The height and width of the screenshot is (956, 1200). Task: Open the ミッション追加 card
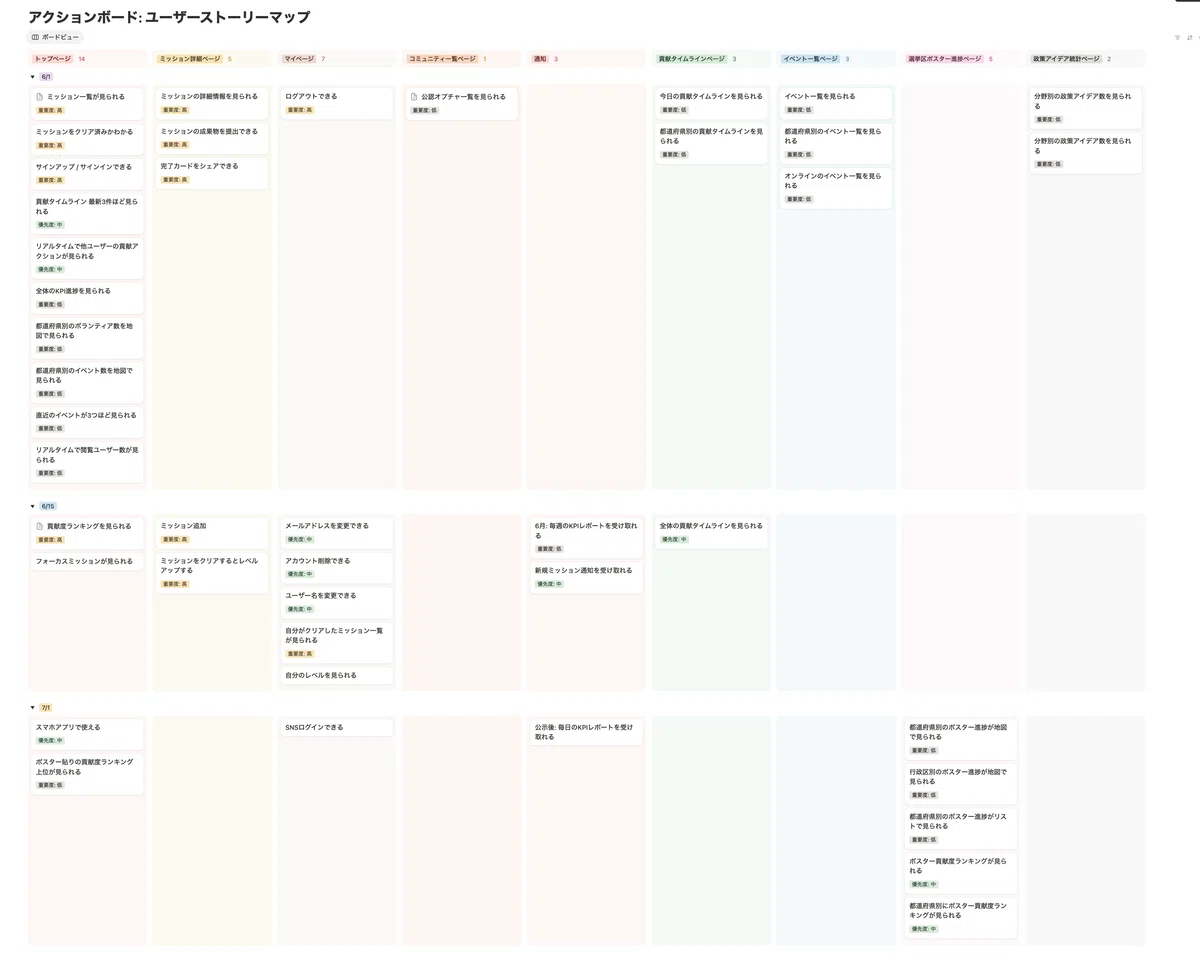(211, 532)
